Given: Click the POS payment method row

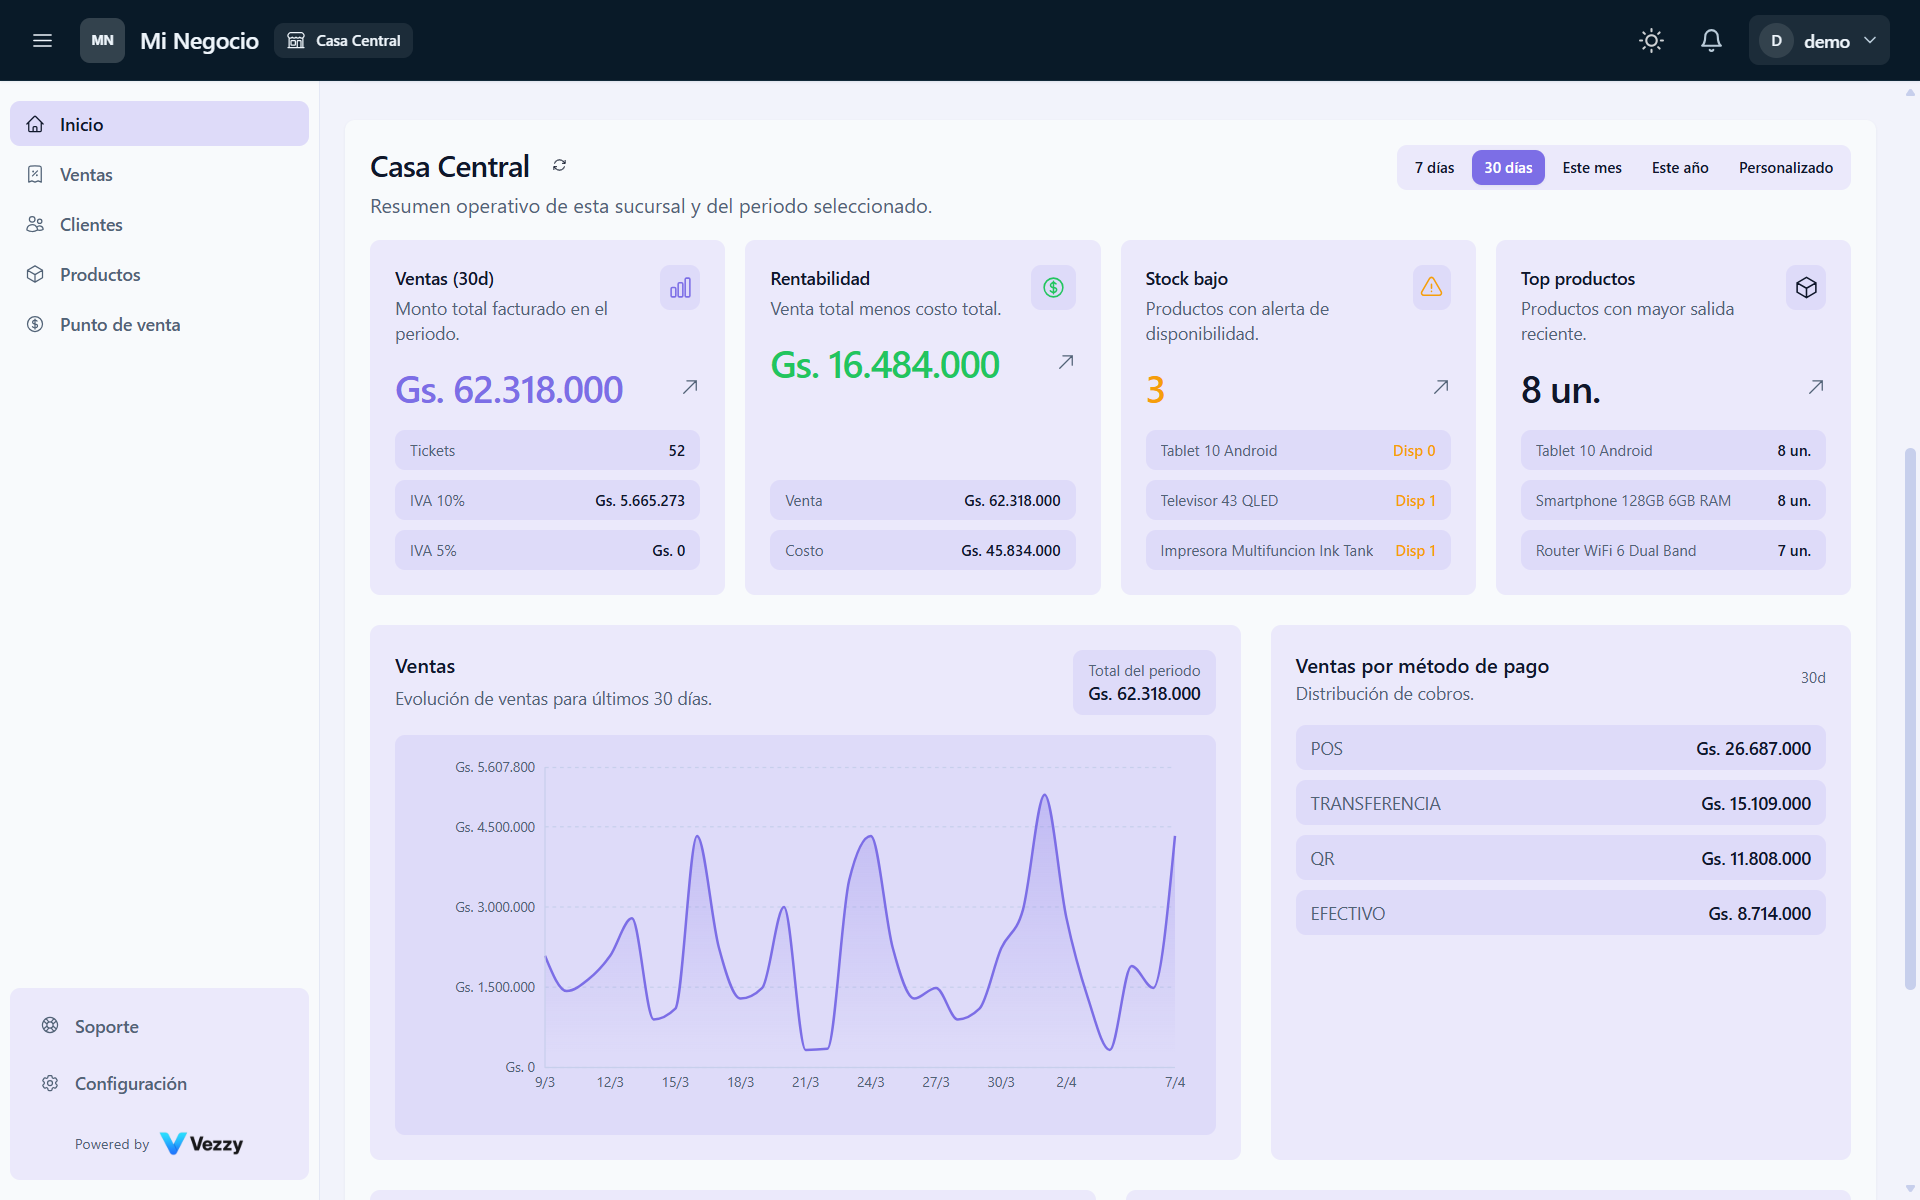Looking at the screenshot, I should tap(1560, 748).
